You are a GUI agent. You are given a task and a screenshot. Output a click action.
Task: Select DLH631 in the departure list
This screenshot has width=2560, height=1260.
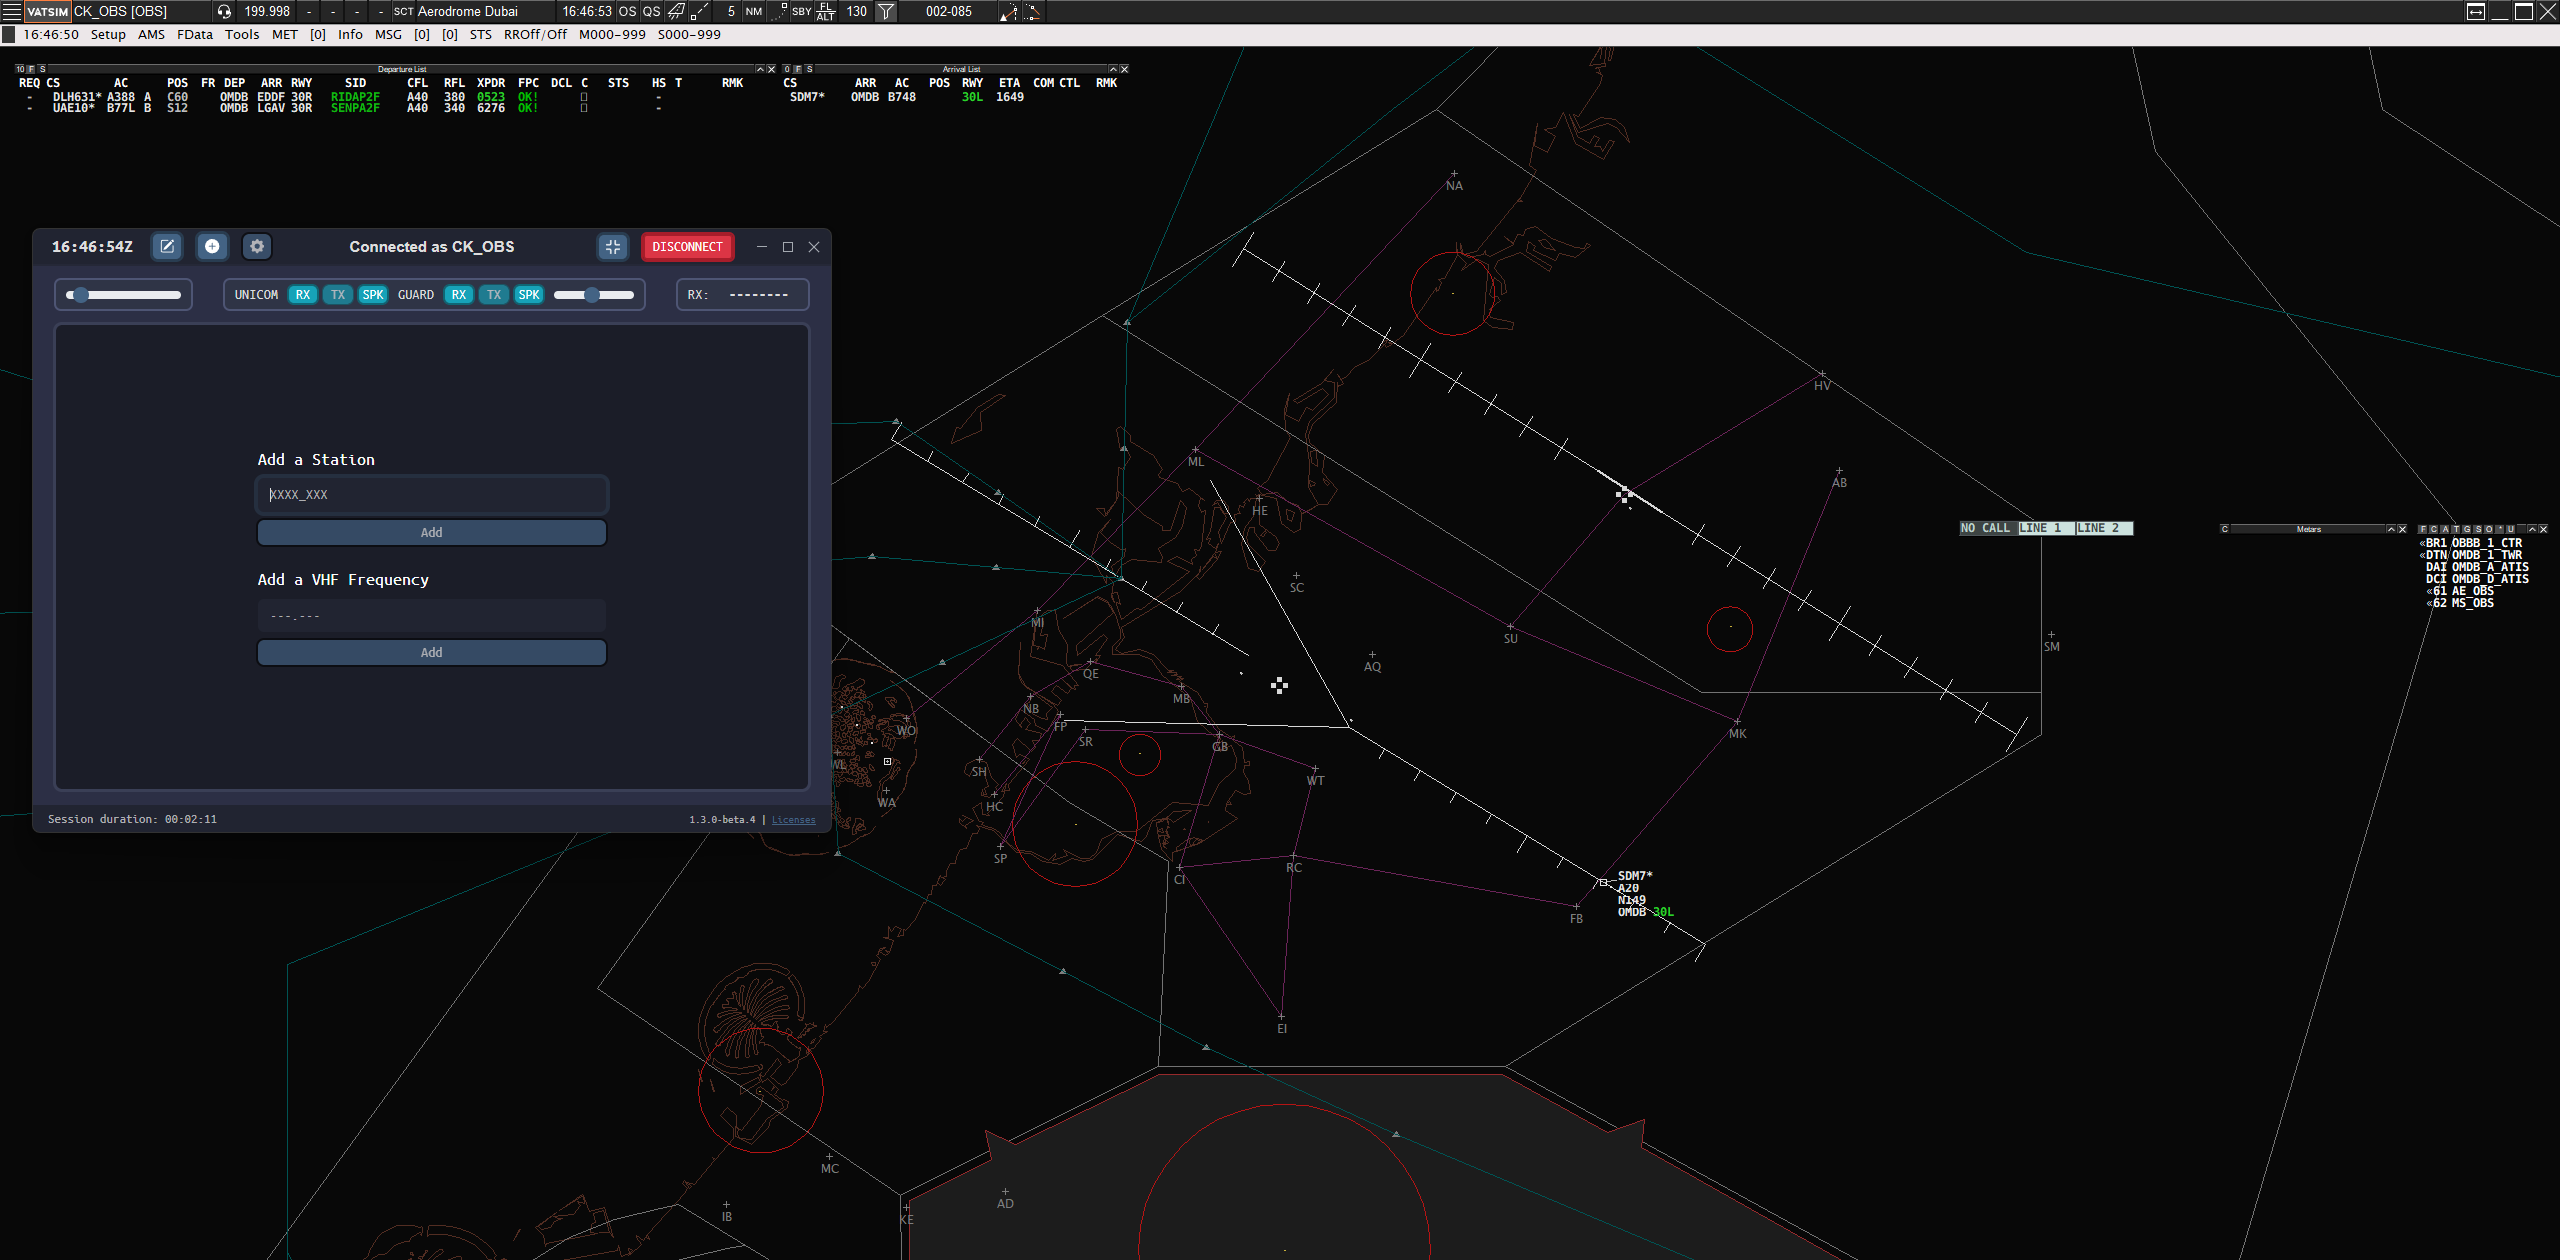coord(76,97)
